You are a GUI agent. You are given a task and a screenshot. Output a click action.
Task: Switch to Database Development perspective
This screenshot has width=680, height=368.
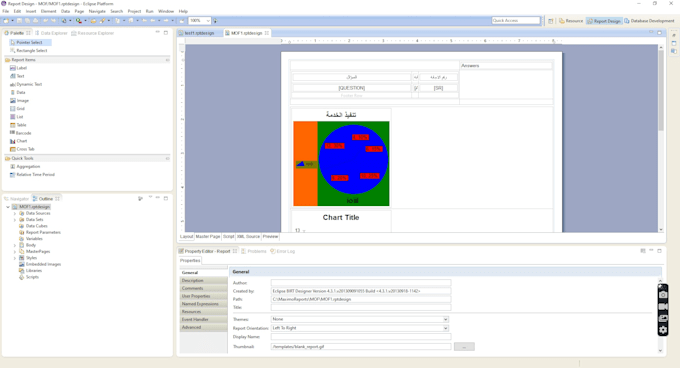649,21
